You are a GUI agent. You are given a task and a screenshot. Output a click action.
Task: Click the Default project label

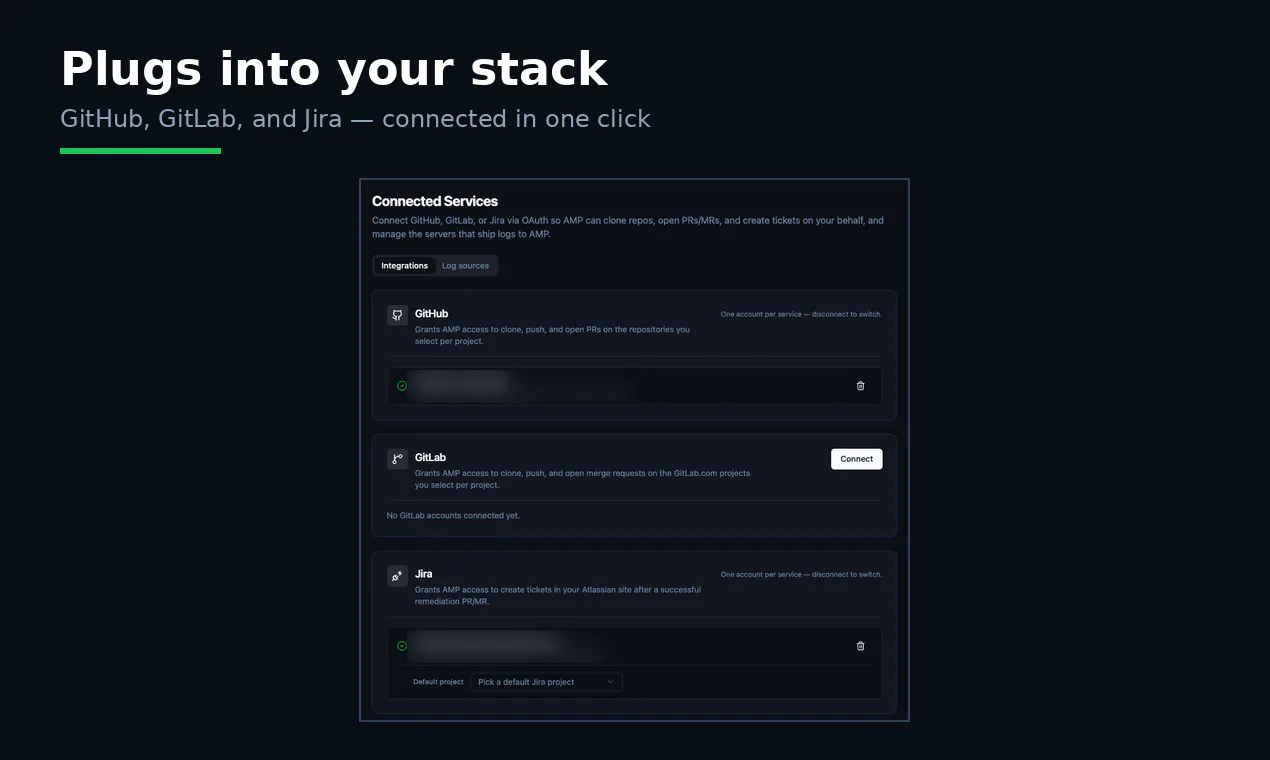[x=438, y=682]
